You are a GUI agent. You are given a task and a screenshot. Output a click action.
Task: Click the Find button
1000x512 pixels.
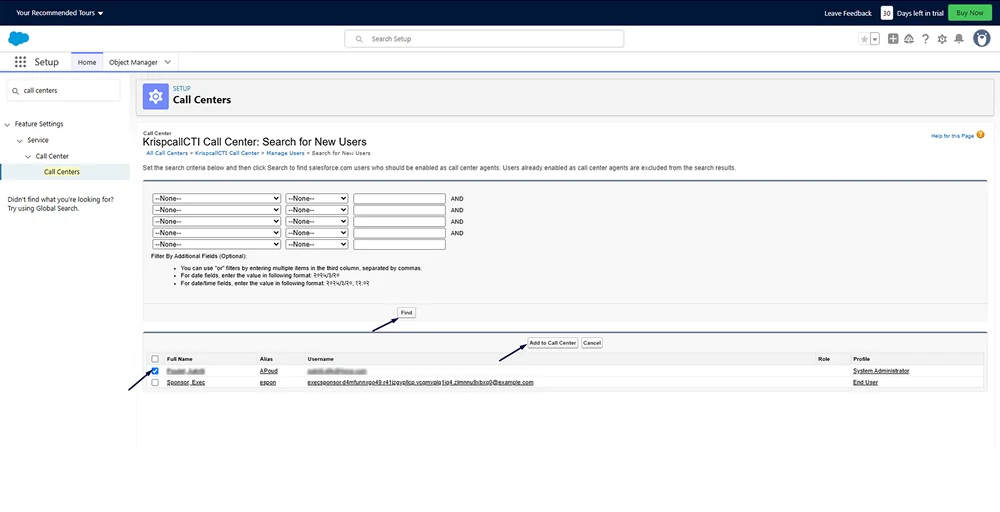click(406, 312)
